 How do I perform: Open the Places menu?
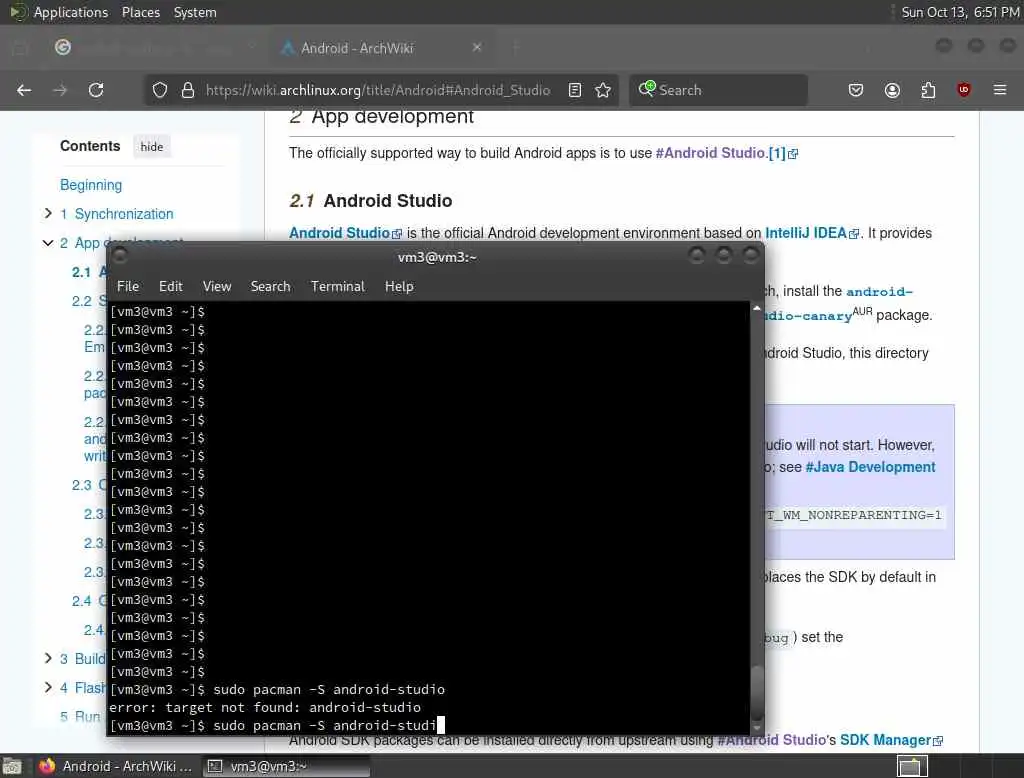pos(141,12)
